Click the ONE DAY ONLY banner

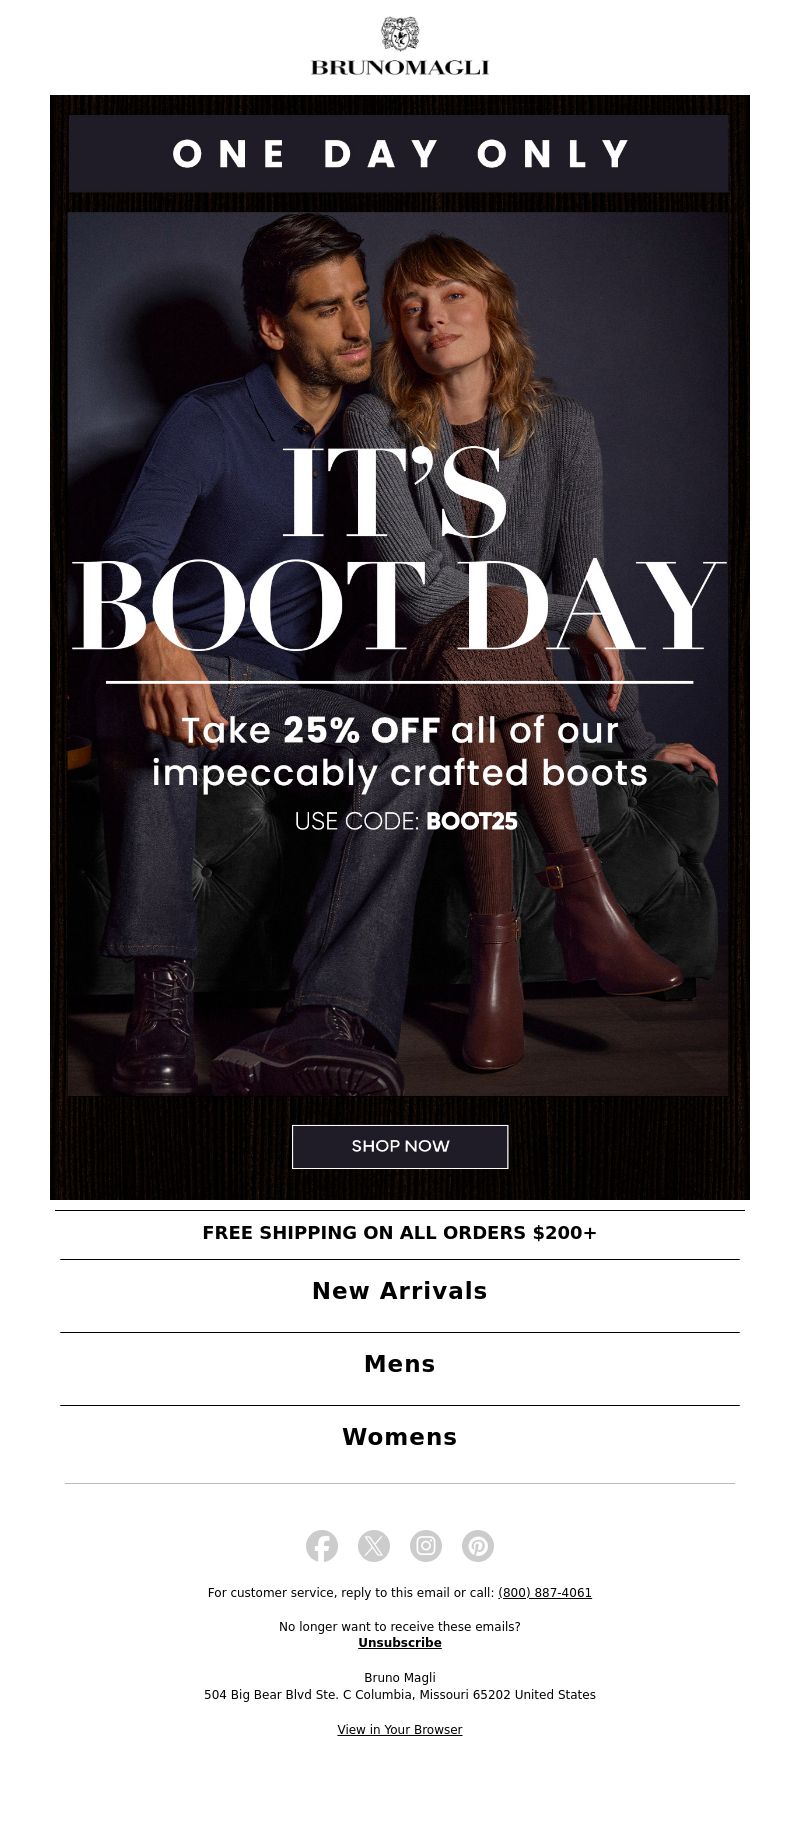coord(400,154)
